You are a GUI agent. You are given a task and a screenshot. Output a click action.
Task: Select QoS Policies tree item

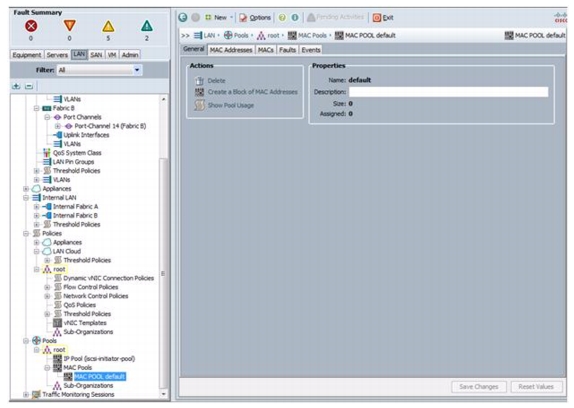pos(79,305)
